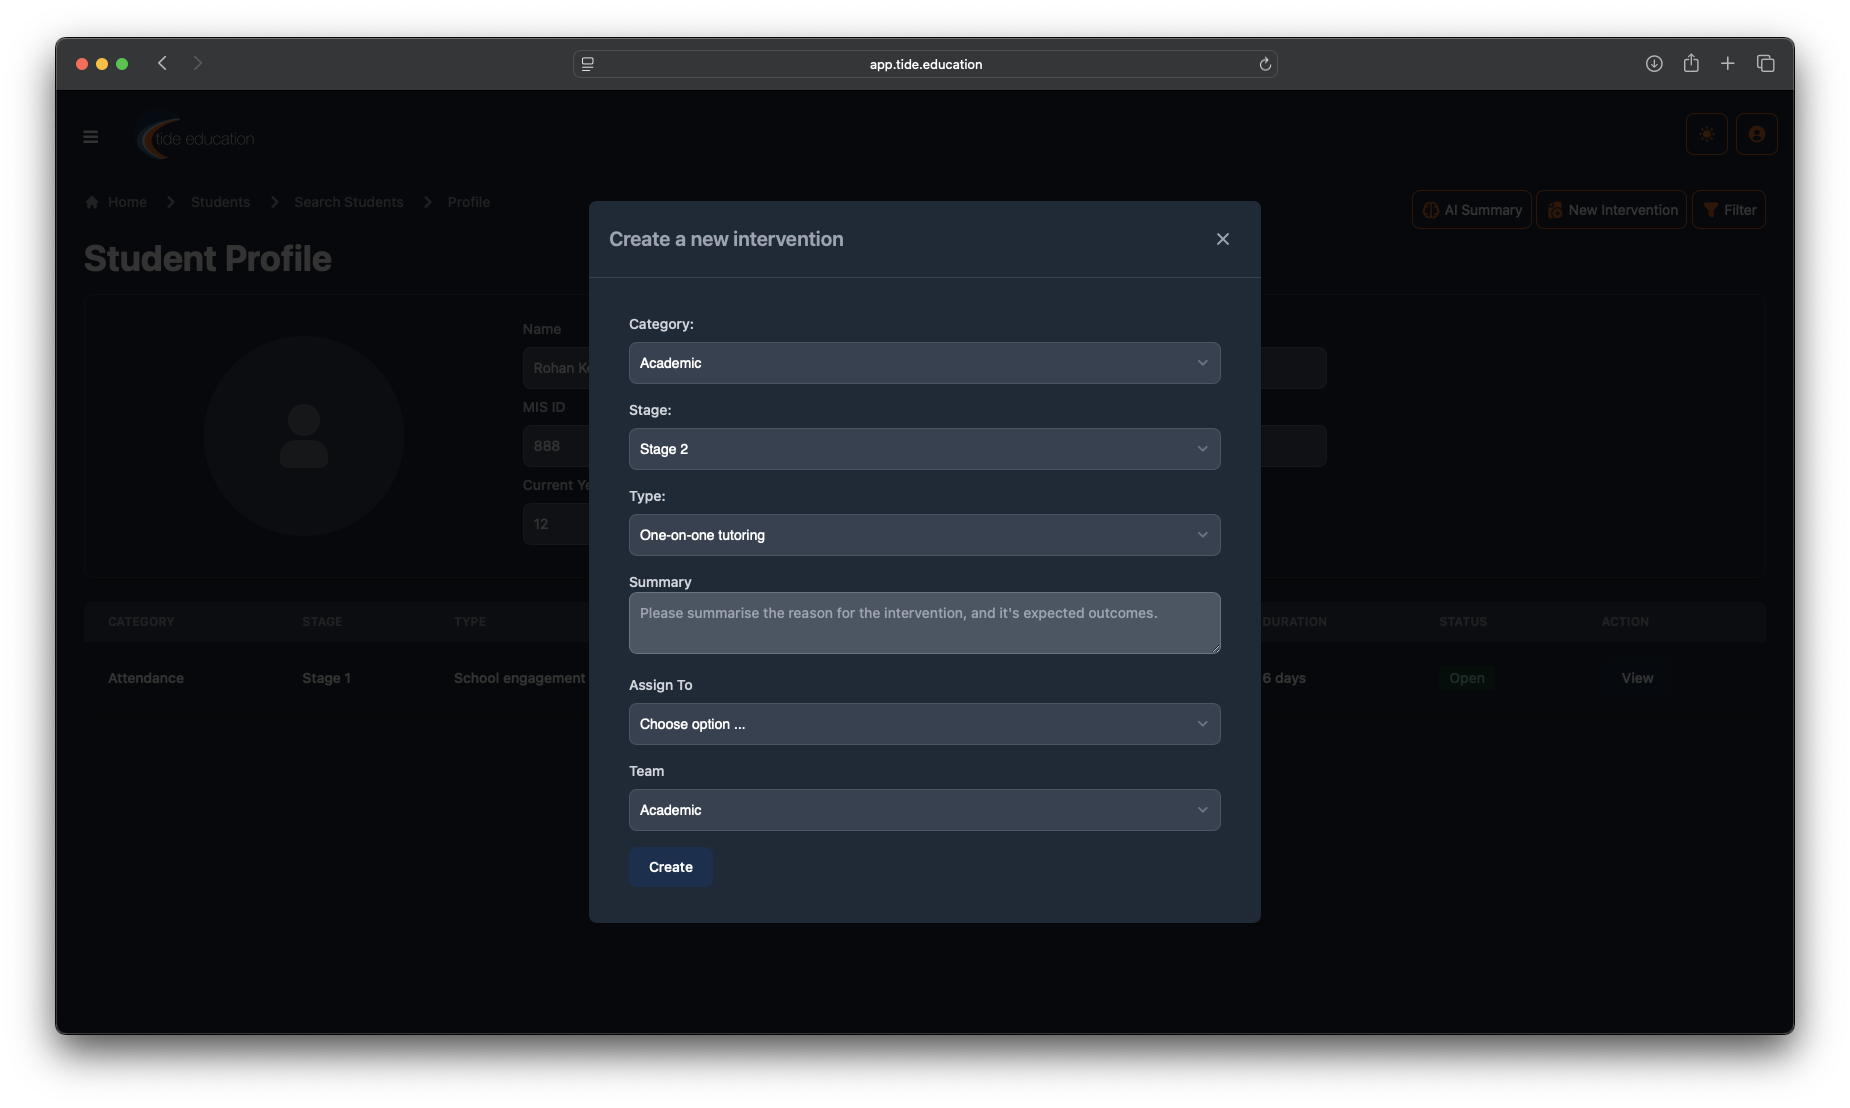Open the user account profile icon
This screenshot has height=1108, width=1850.
[1756, 134]
